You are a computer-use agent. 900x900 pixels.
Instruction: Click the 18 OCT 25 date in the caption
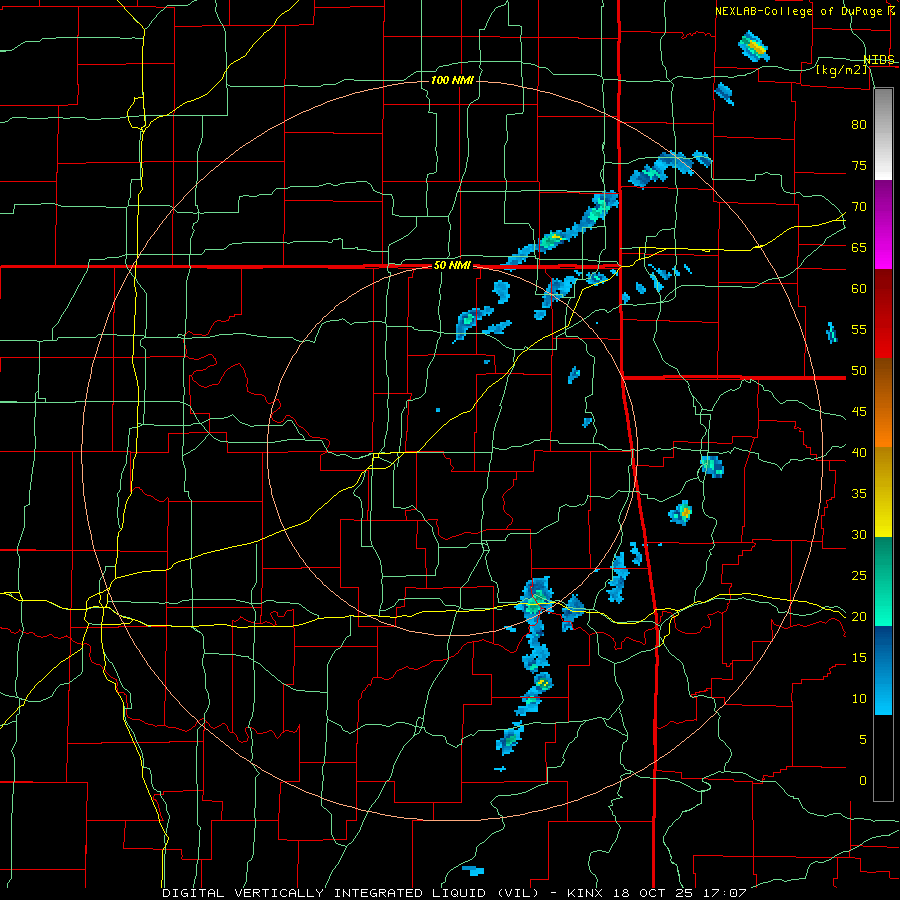(655, 893)
